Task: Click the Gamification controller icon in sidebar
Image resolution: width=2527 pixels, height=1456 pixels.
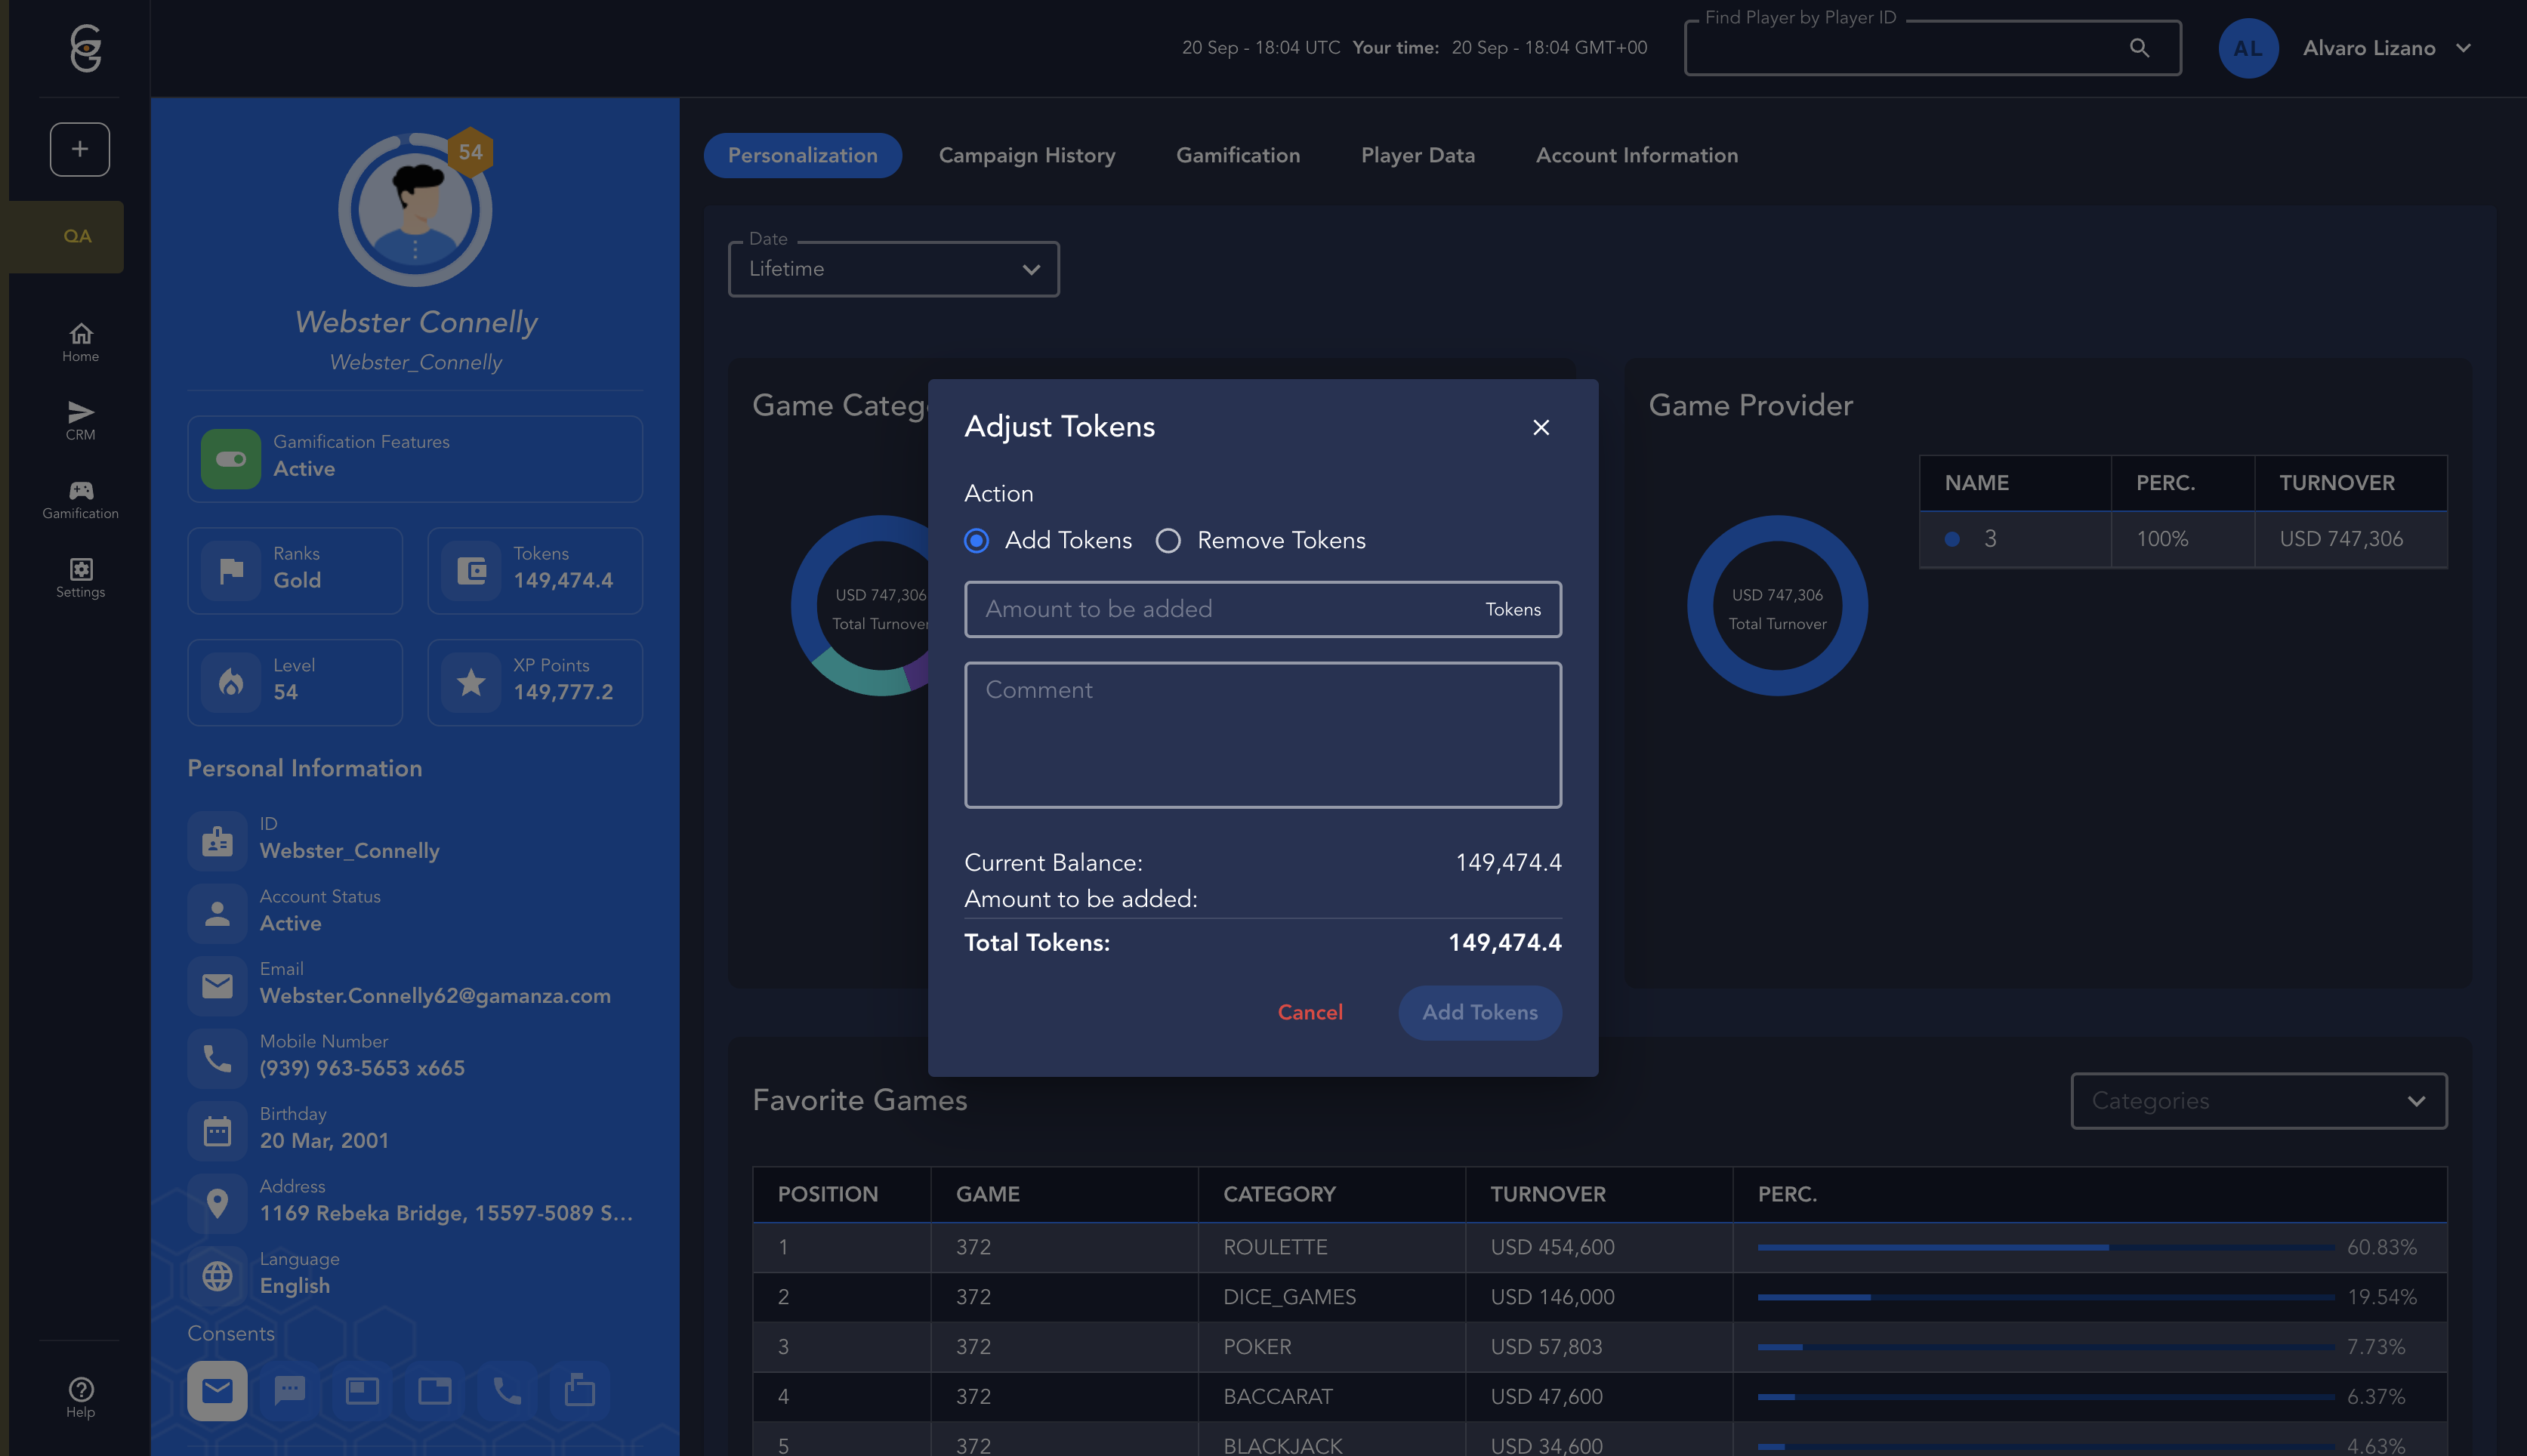Action: 80,491
